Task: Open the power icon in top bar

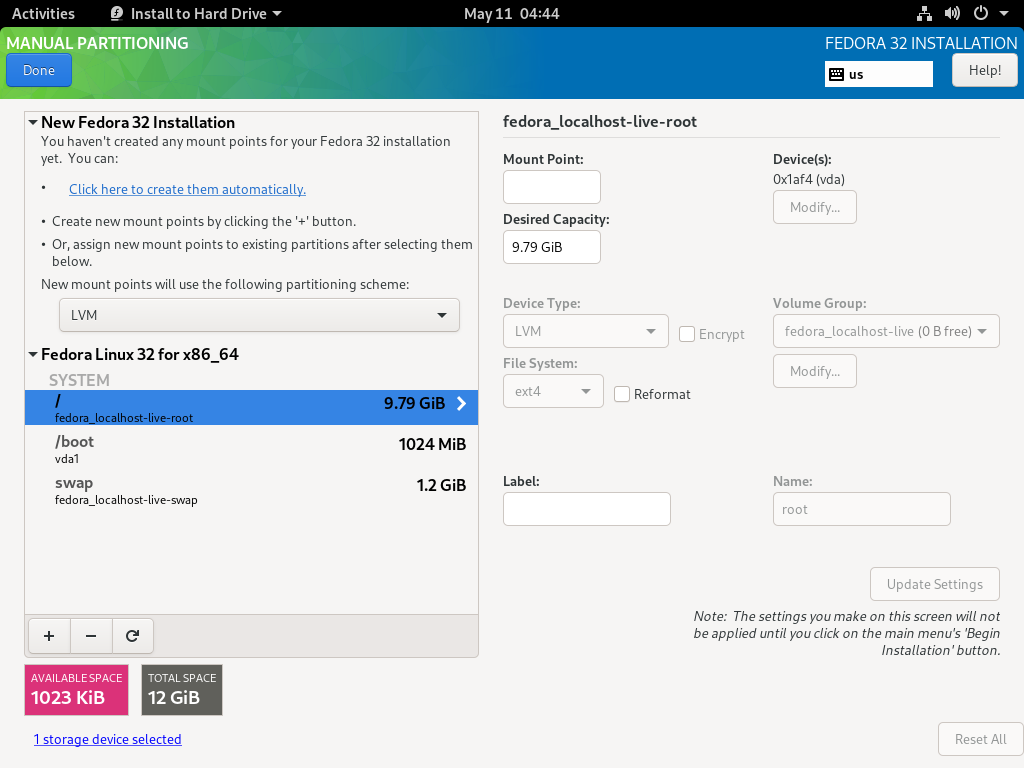Action: tap(980, 13)
